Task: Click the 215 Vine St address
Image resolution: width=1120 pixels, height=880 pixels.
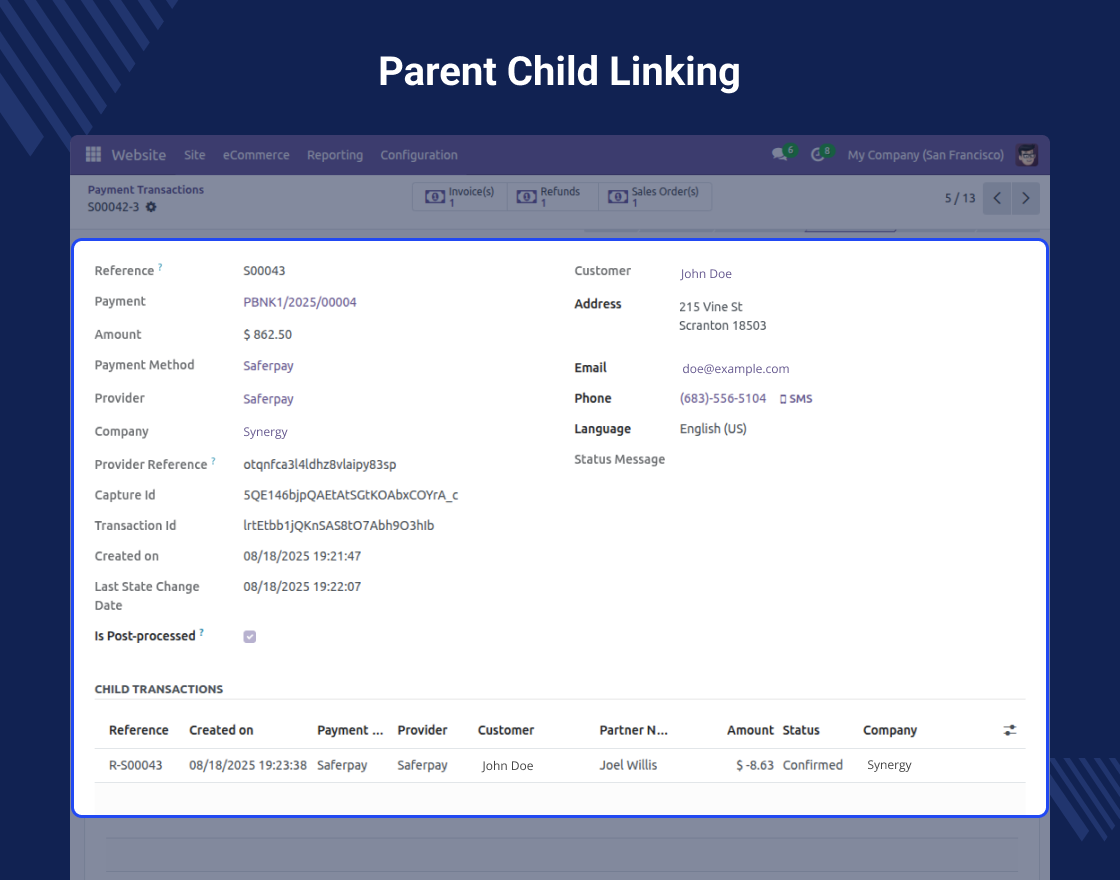Action: pos(711,306)
